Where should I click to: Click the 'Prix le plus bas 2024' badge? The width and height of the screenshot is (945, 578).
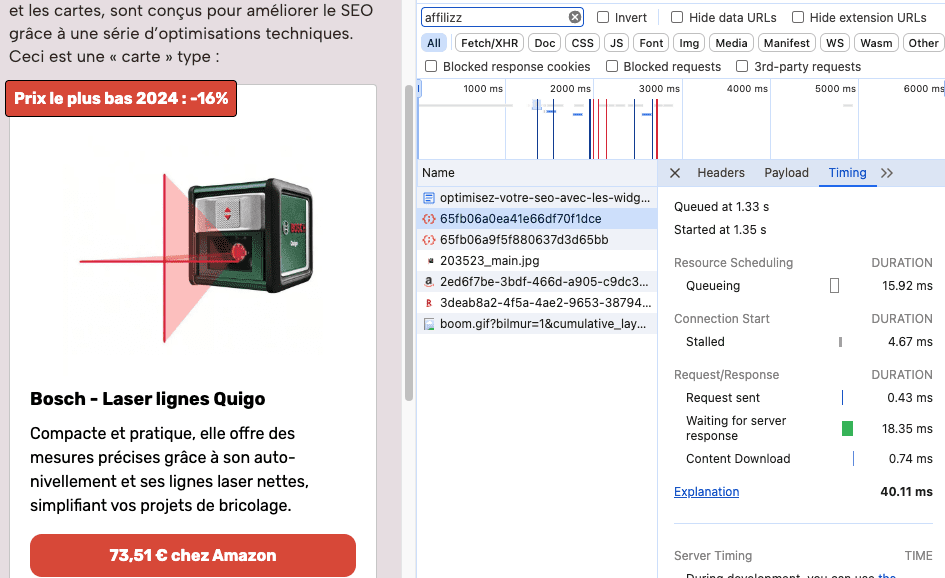[121, 98]
